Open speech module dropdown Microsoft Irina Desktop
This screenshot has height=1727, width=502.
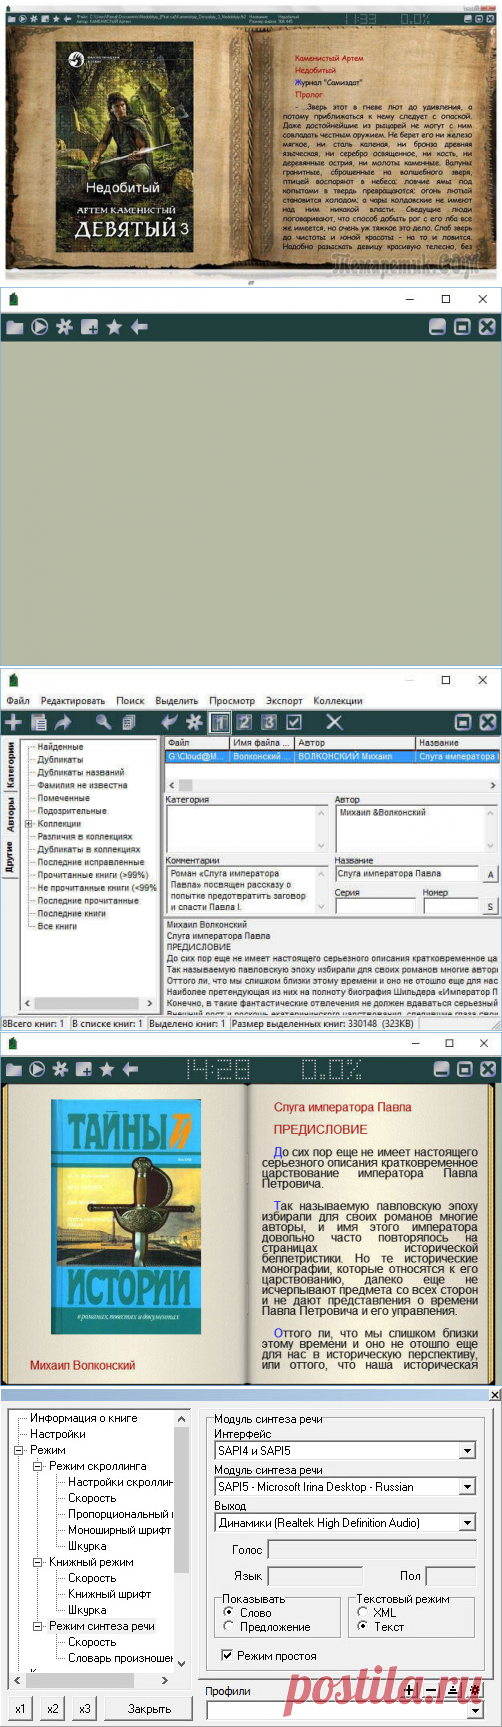tap(467, 1487)
